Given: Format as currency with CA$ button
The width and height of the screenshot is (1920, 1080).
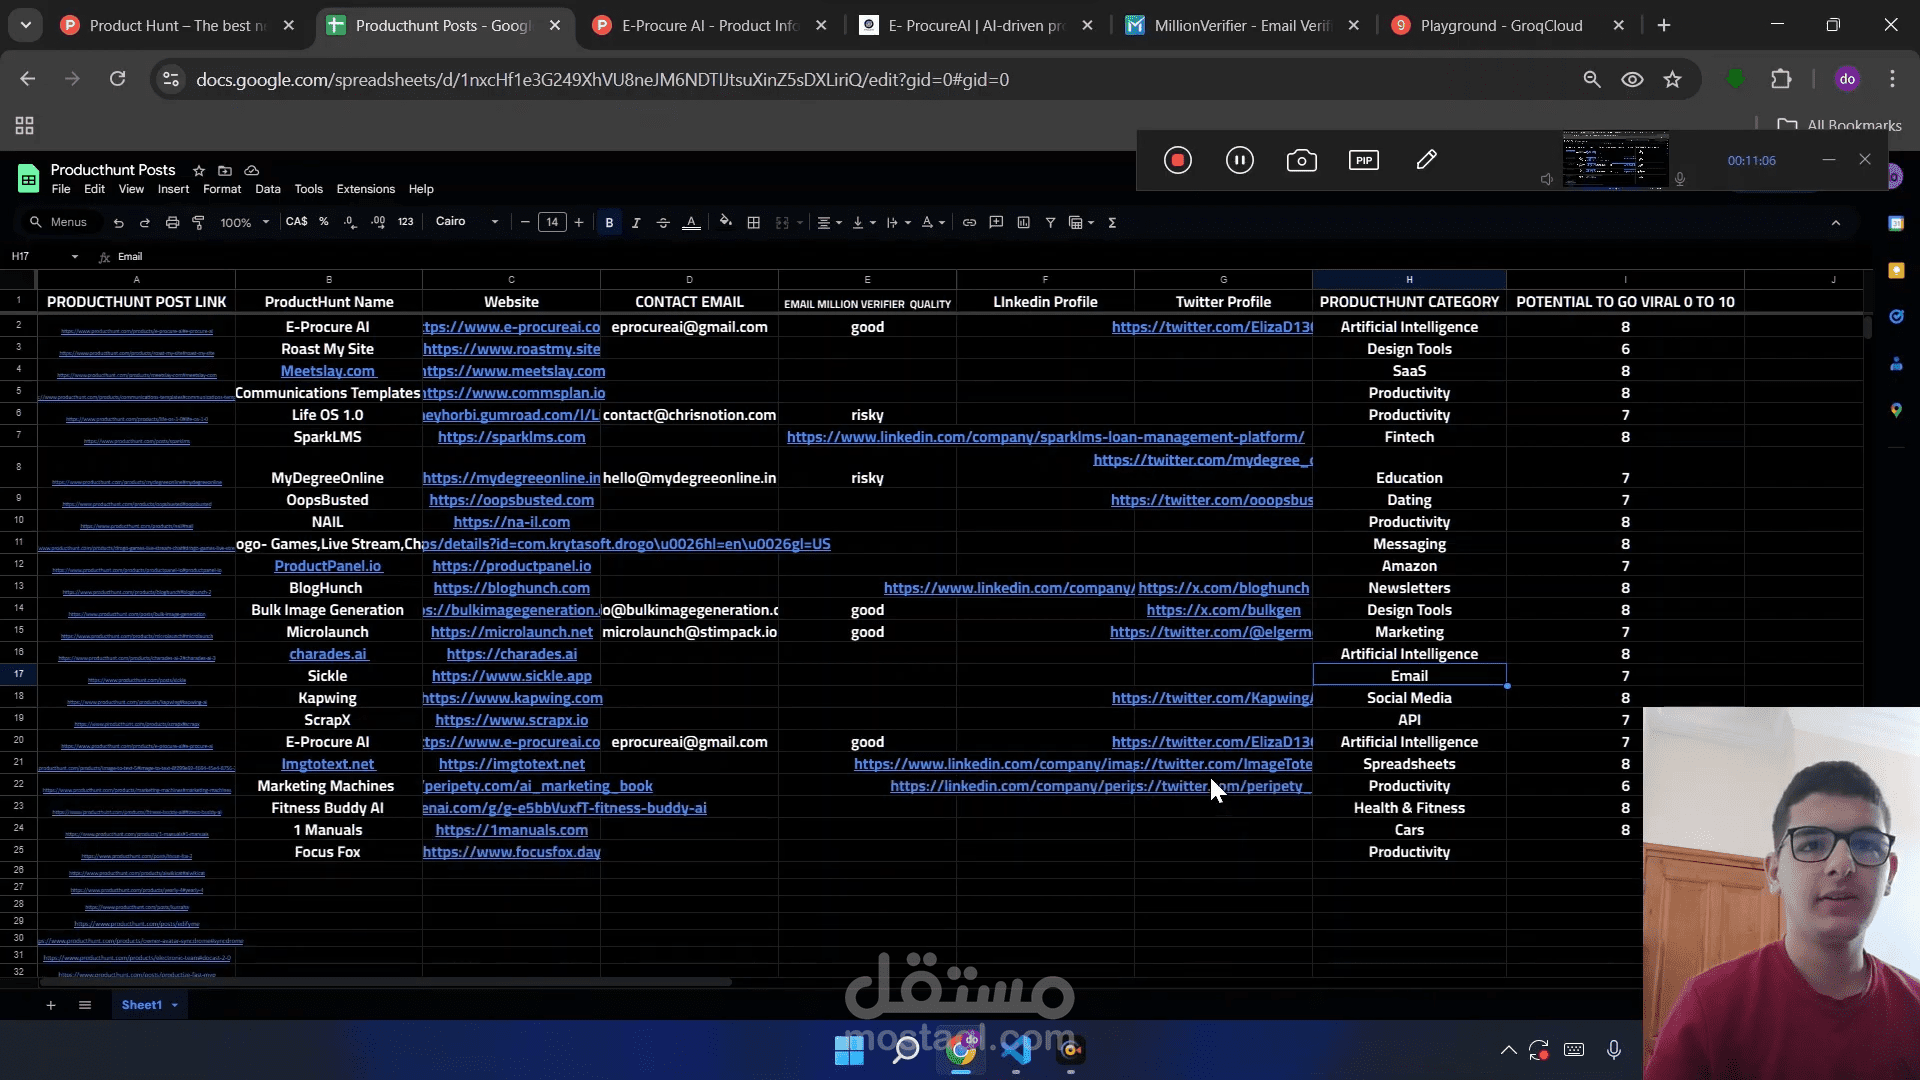Looking at the screenshot, I should (297, 222).
